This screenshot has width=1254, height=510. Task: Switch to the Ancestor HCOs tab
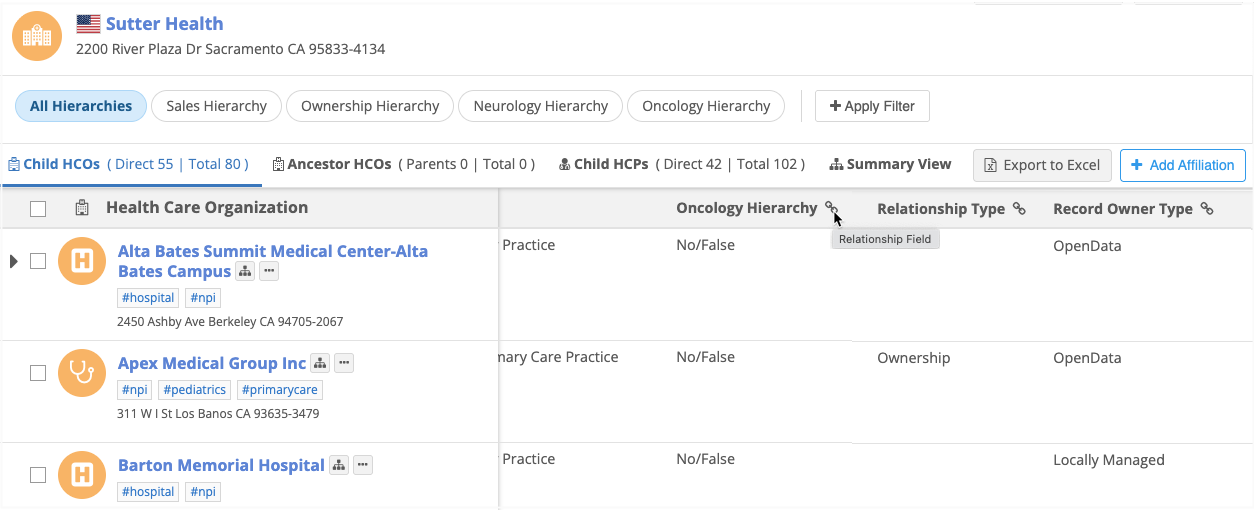pos(404,164)
